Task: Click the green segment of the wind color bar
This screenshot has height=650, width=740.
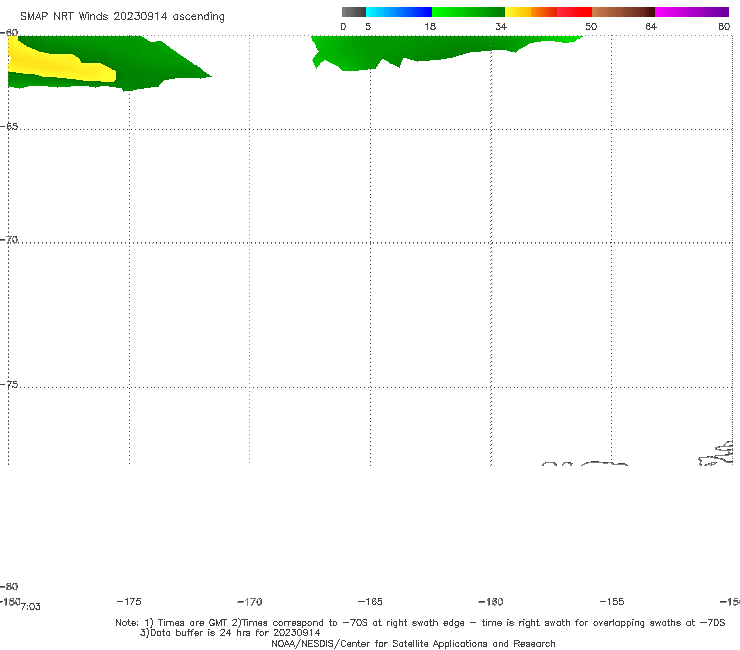Action: 468,12
